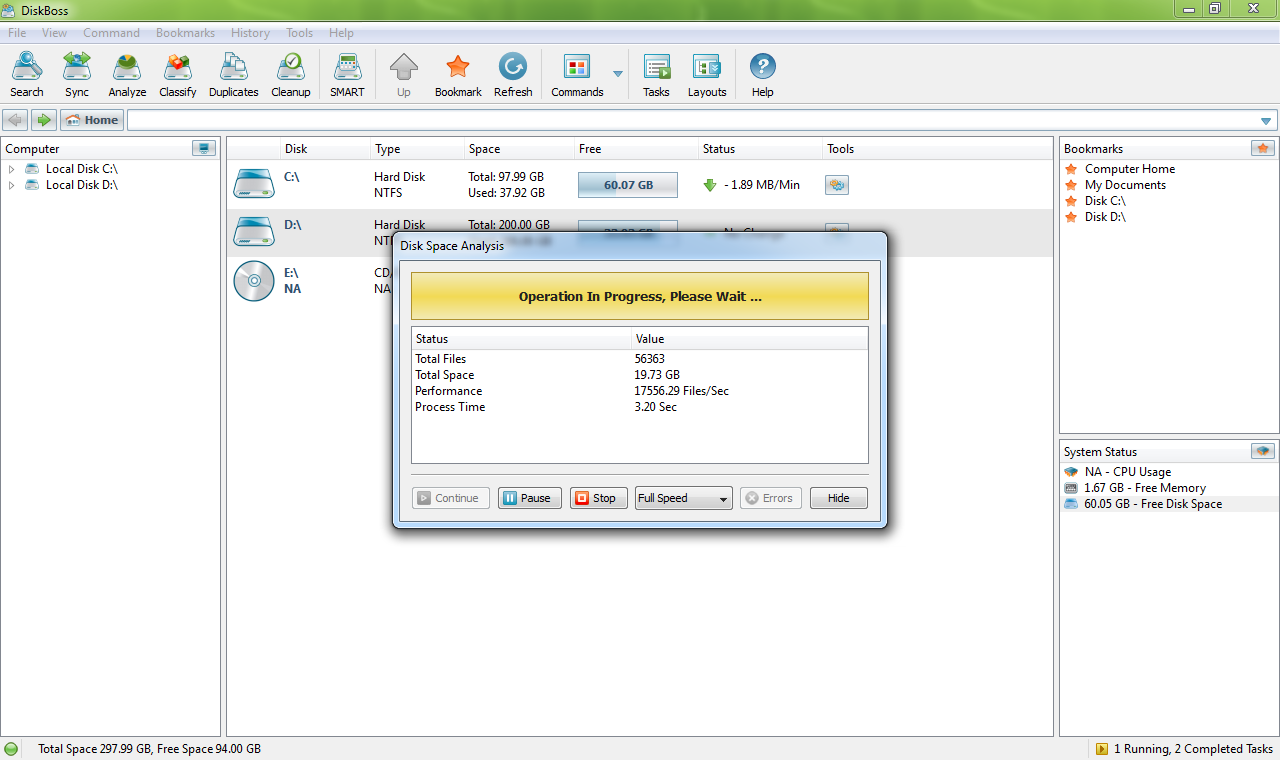
Task: Click the Total Files row in dialog
Action: pos(640,359)
